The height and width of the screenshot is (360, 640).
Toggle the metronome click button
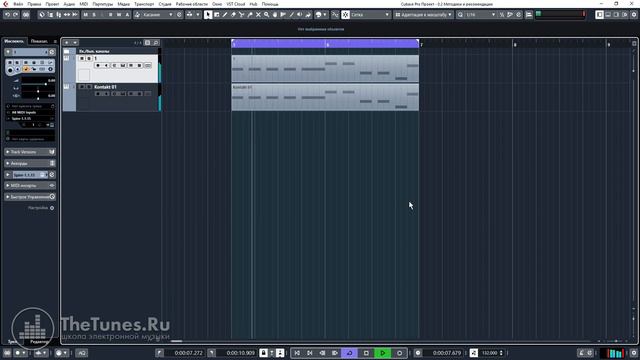click(x=581, y=353)
